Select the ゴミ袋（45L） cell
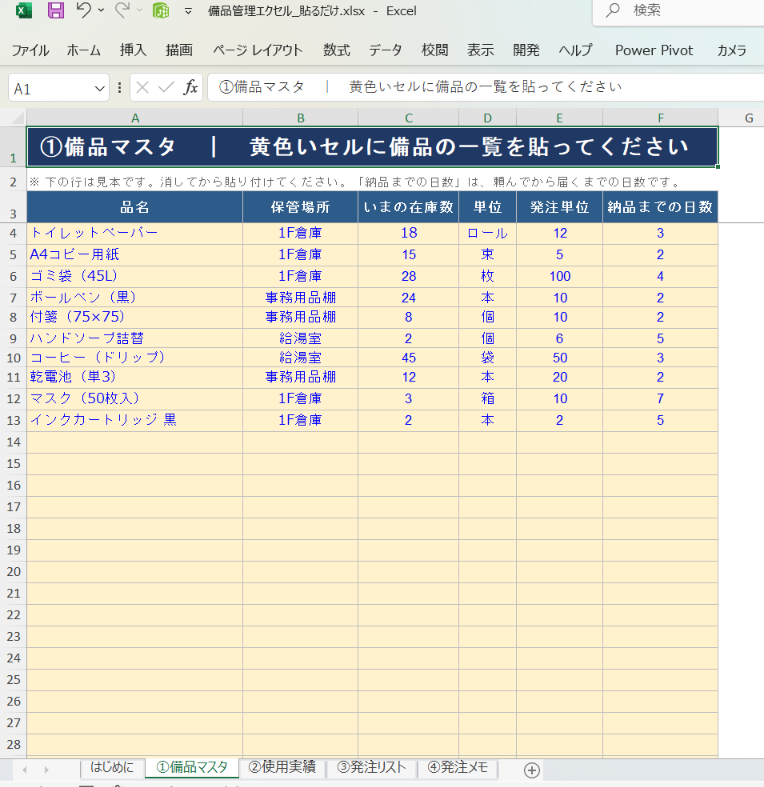 tap(135, 277)
